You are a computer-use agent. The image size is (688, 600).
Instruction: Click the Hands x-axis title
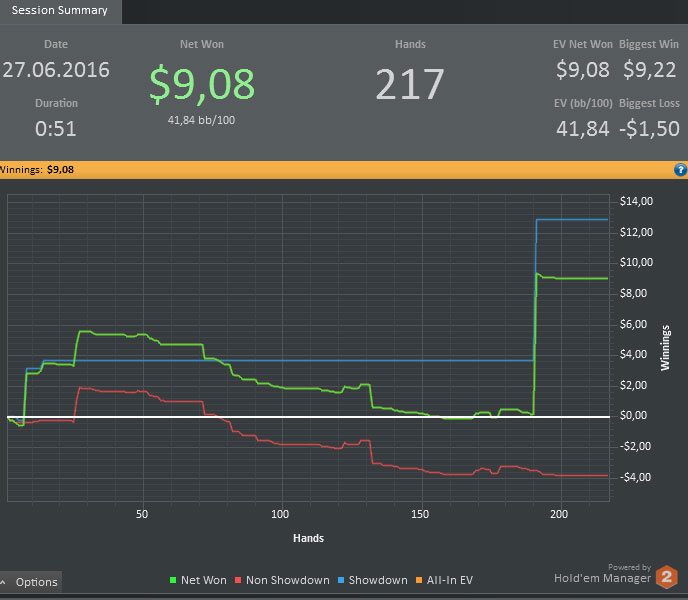click(x=308, y=538)
